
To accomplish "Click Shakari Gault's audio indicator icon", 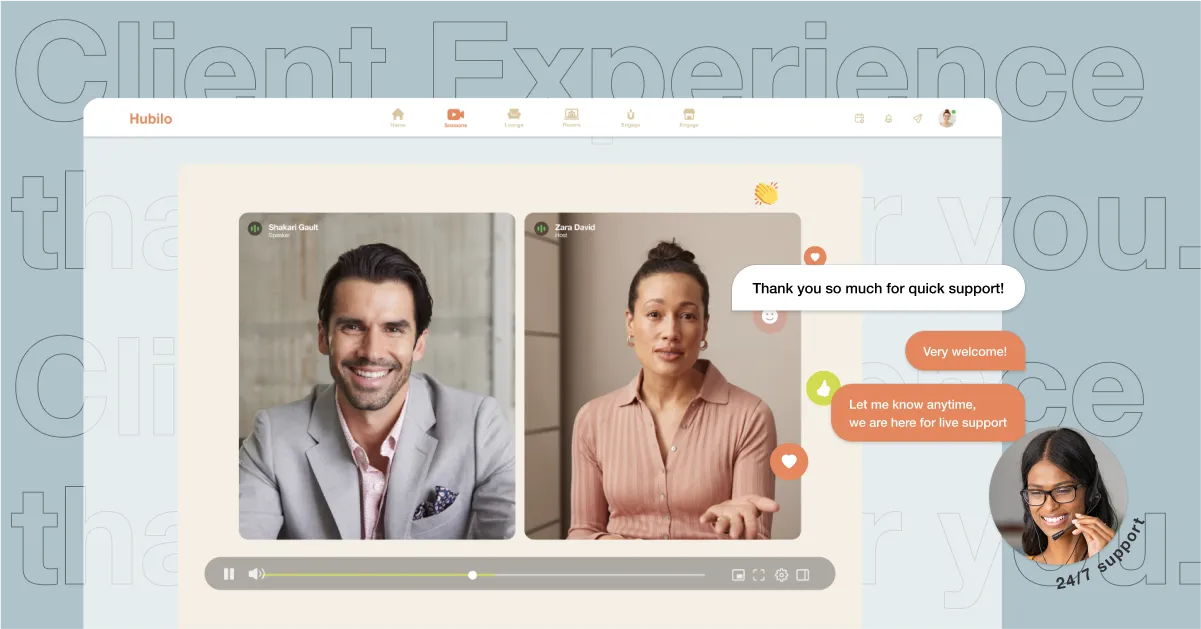I will 255,229.
